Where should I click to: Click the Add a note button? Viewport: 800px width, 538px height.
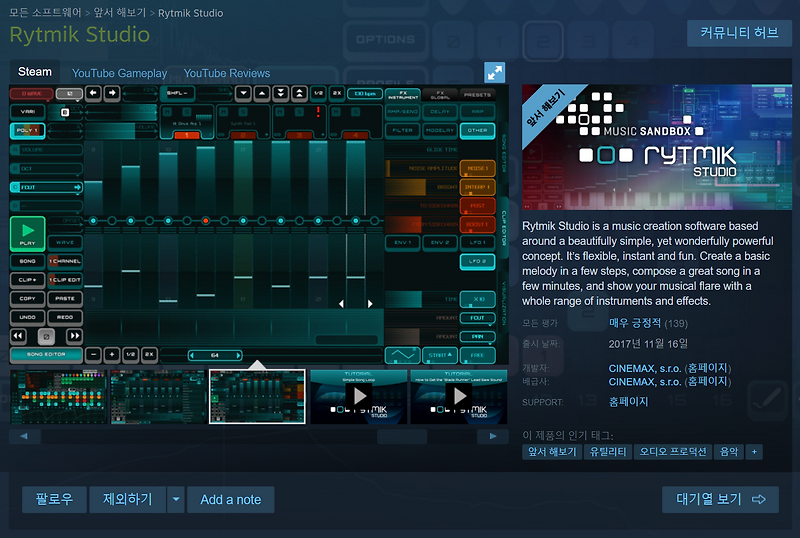pos(231,500)
